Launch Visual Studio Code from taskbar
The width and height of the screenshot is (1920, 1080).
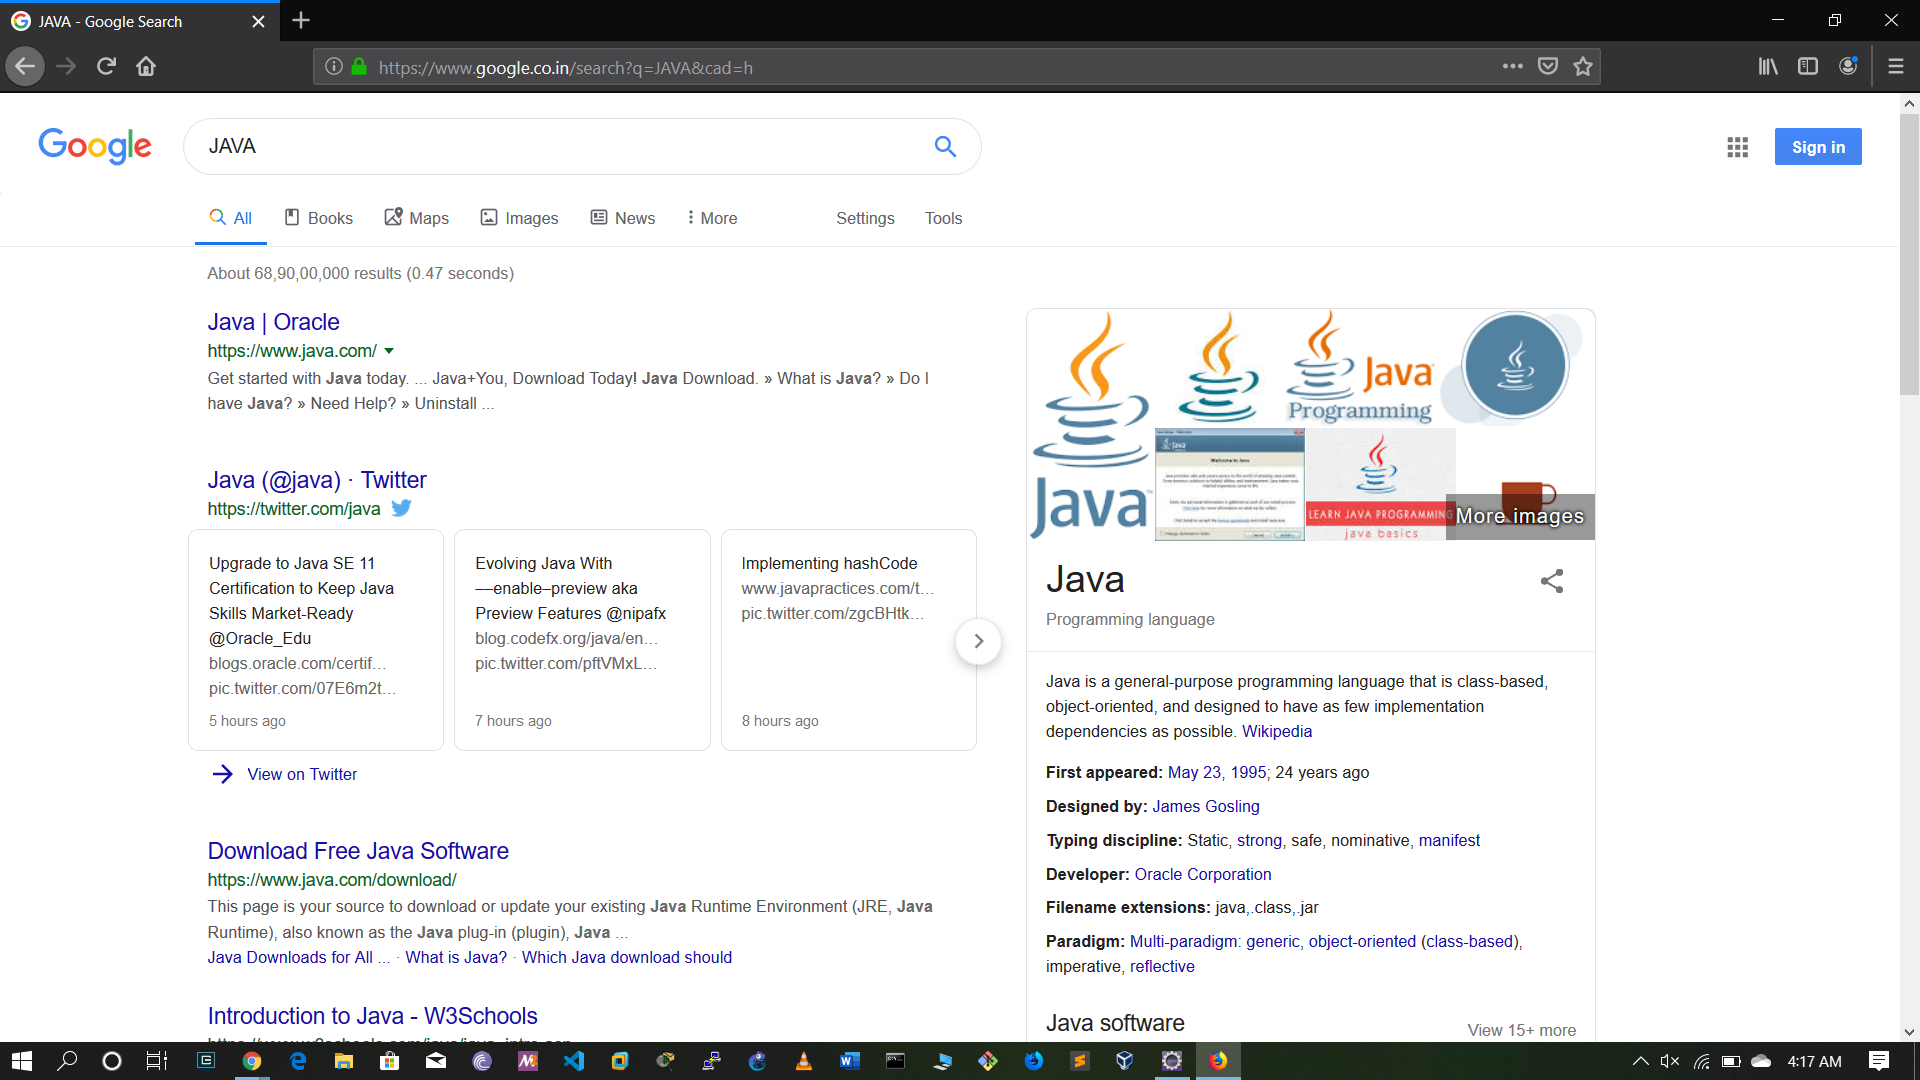[x=573, y=1061]
